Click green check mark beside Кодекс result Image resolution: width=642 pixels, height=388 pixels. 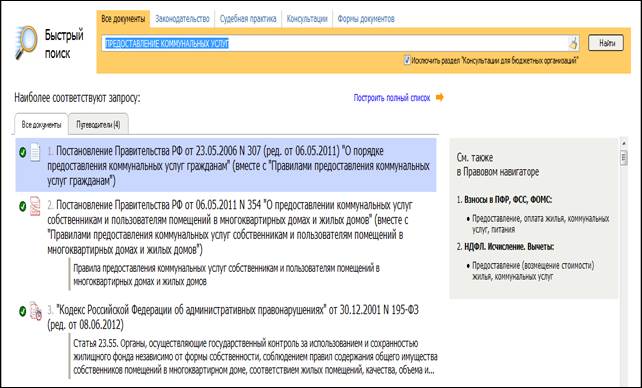coord(23,311)
